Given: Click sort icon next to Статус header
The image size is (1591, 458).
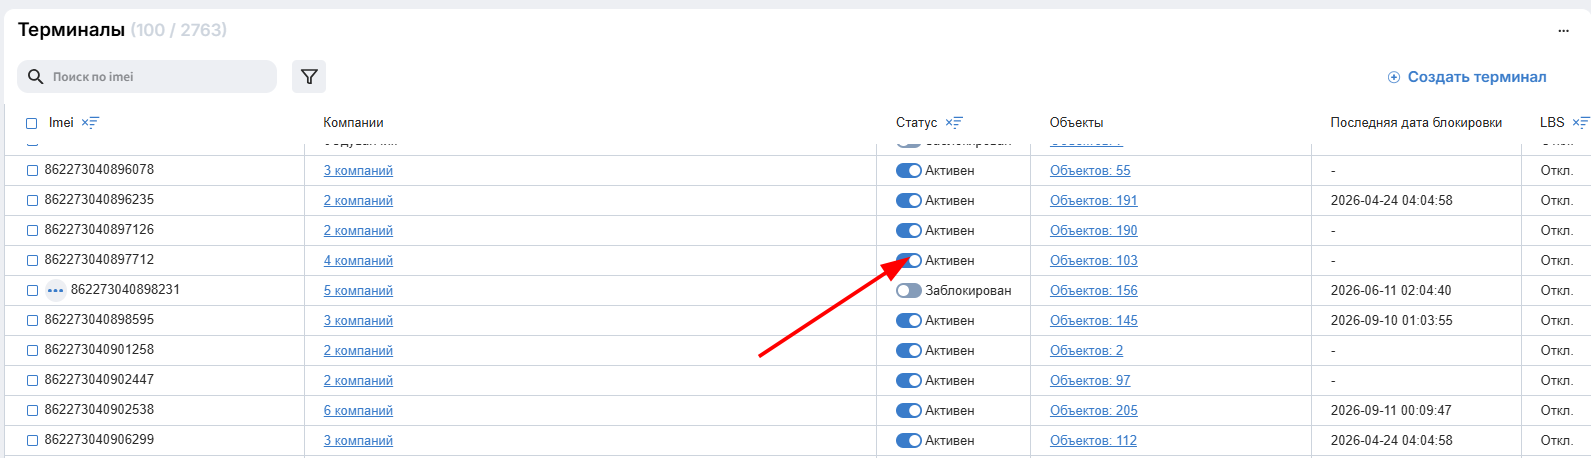Looking at the screenshot, I should click(954, 123).
